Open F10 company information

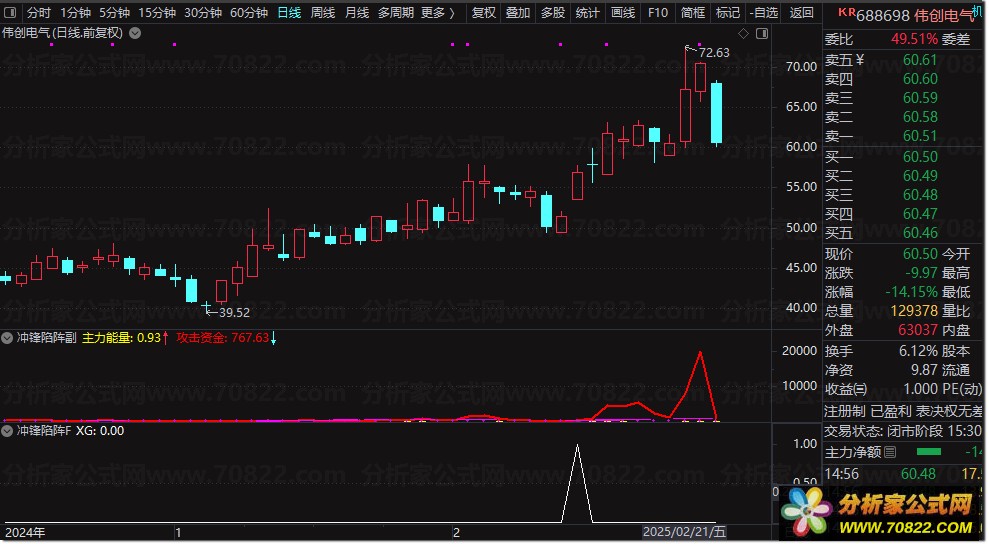tap(658, 13)
